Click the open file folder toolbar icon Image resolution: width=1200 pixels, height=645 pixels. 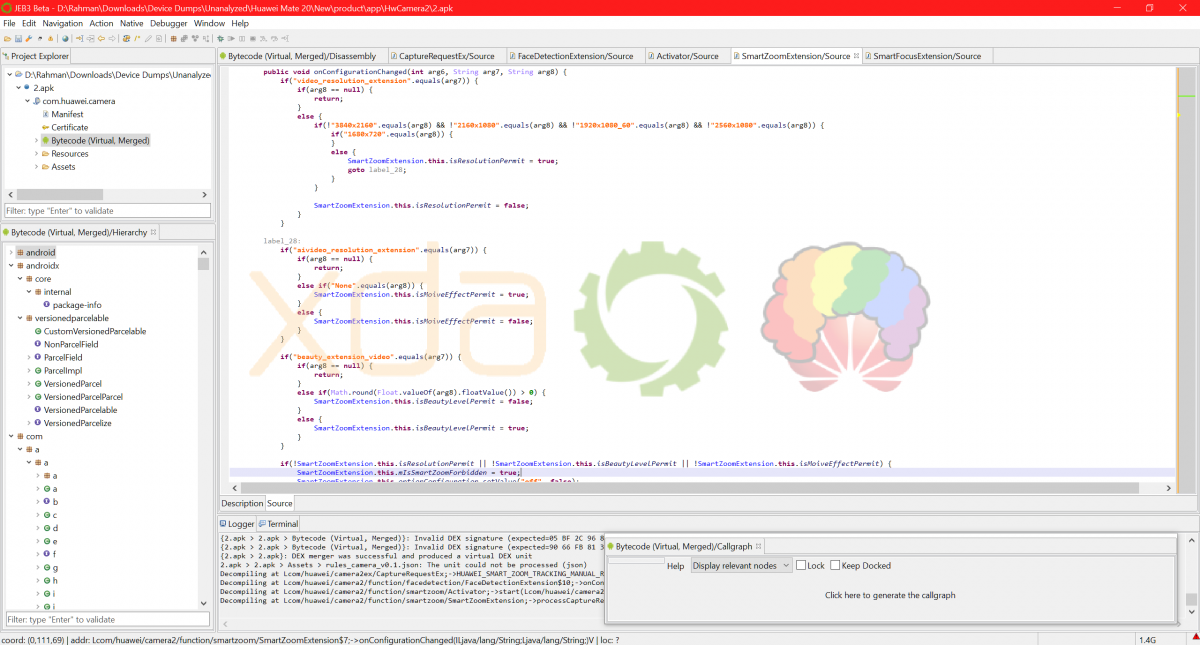[7, 39]
